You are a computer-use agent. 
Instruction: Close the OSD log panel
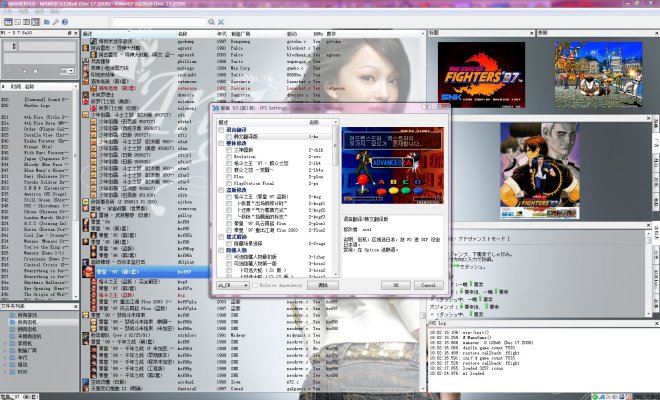point(656,323)
